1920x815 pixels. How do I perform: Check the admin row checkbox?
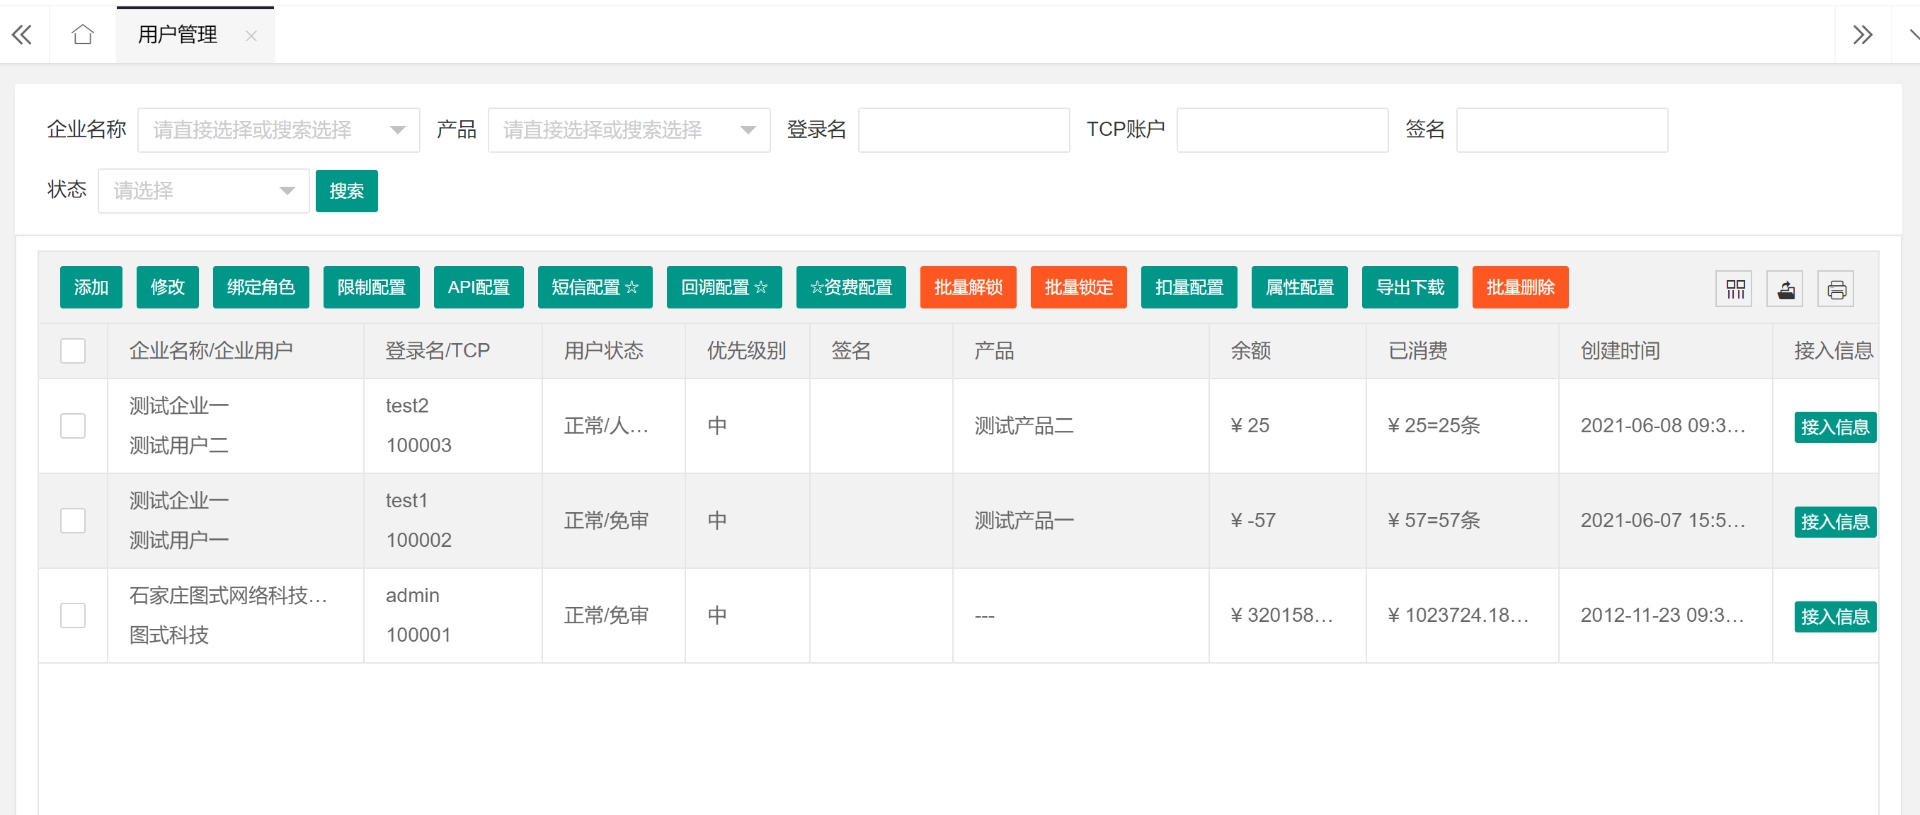[x=73, y=615]
